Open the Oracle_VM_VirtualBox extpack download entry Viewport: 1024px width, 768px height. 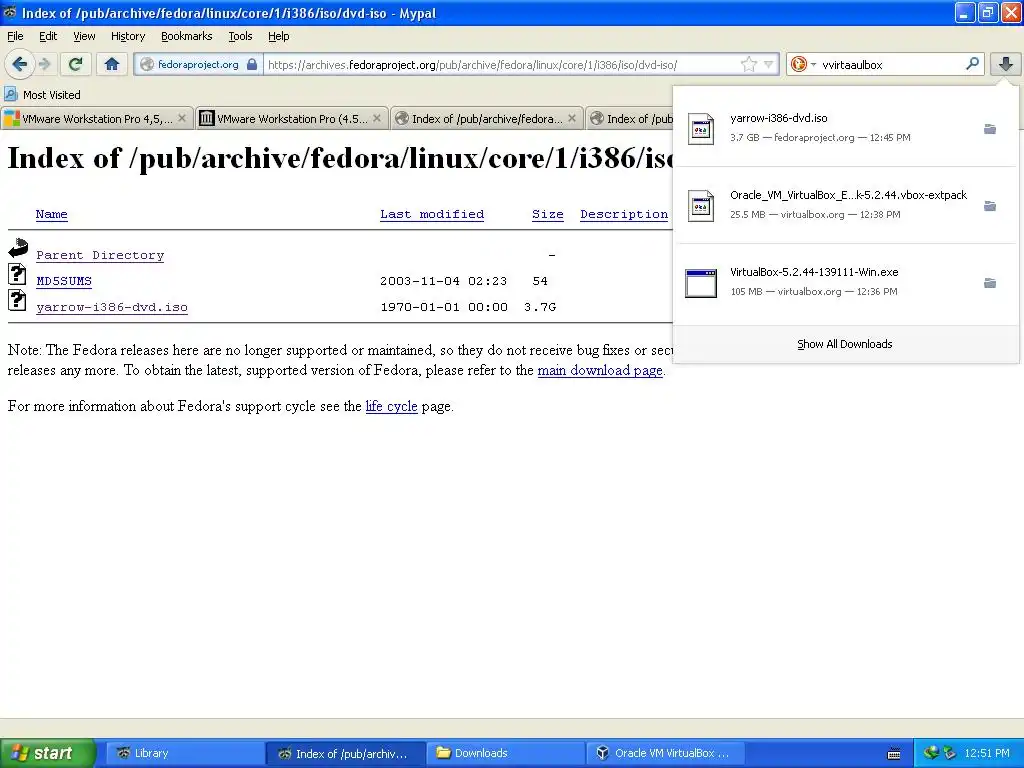845,204
